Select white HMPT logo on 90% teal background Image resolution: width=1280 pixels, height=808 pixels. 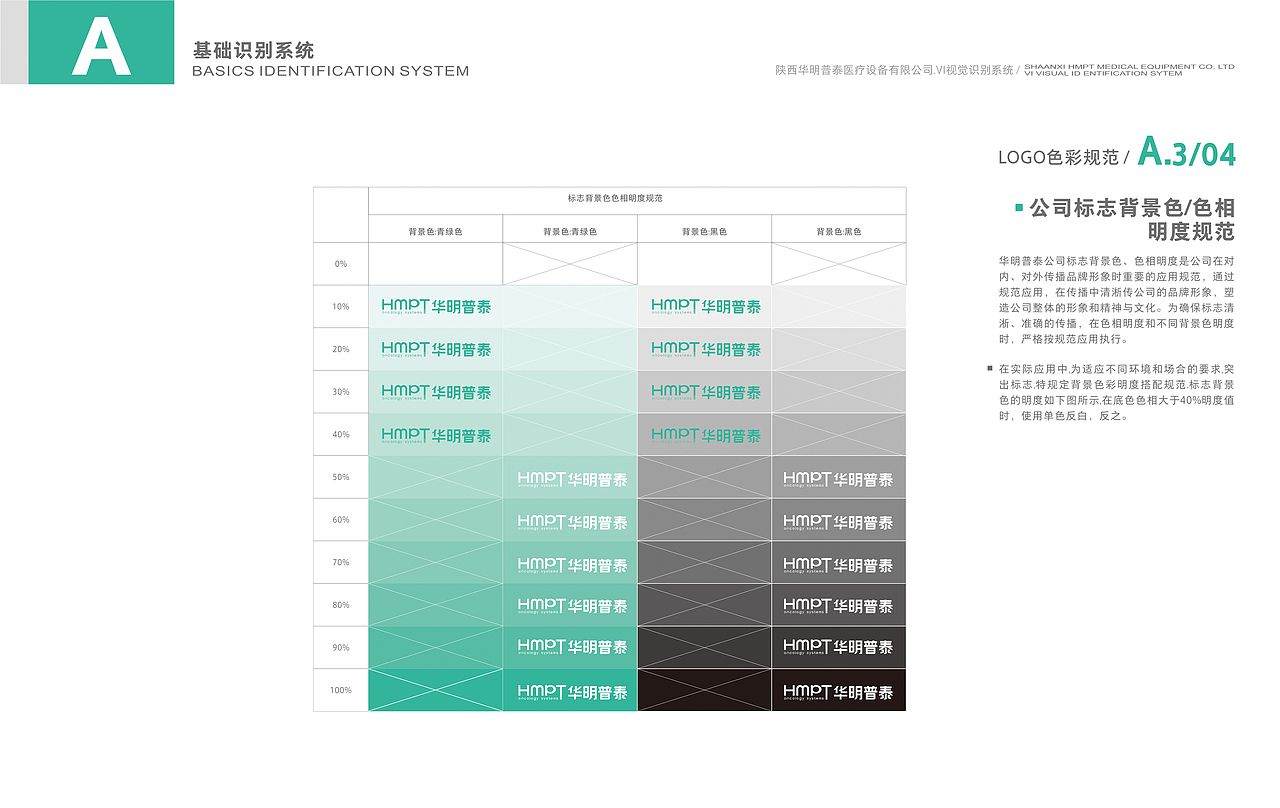573,647
